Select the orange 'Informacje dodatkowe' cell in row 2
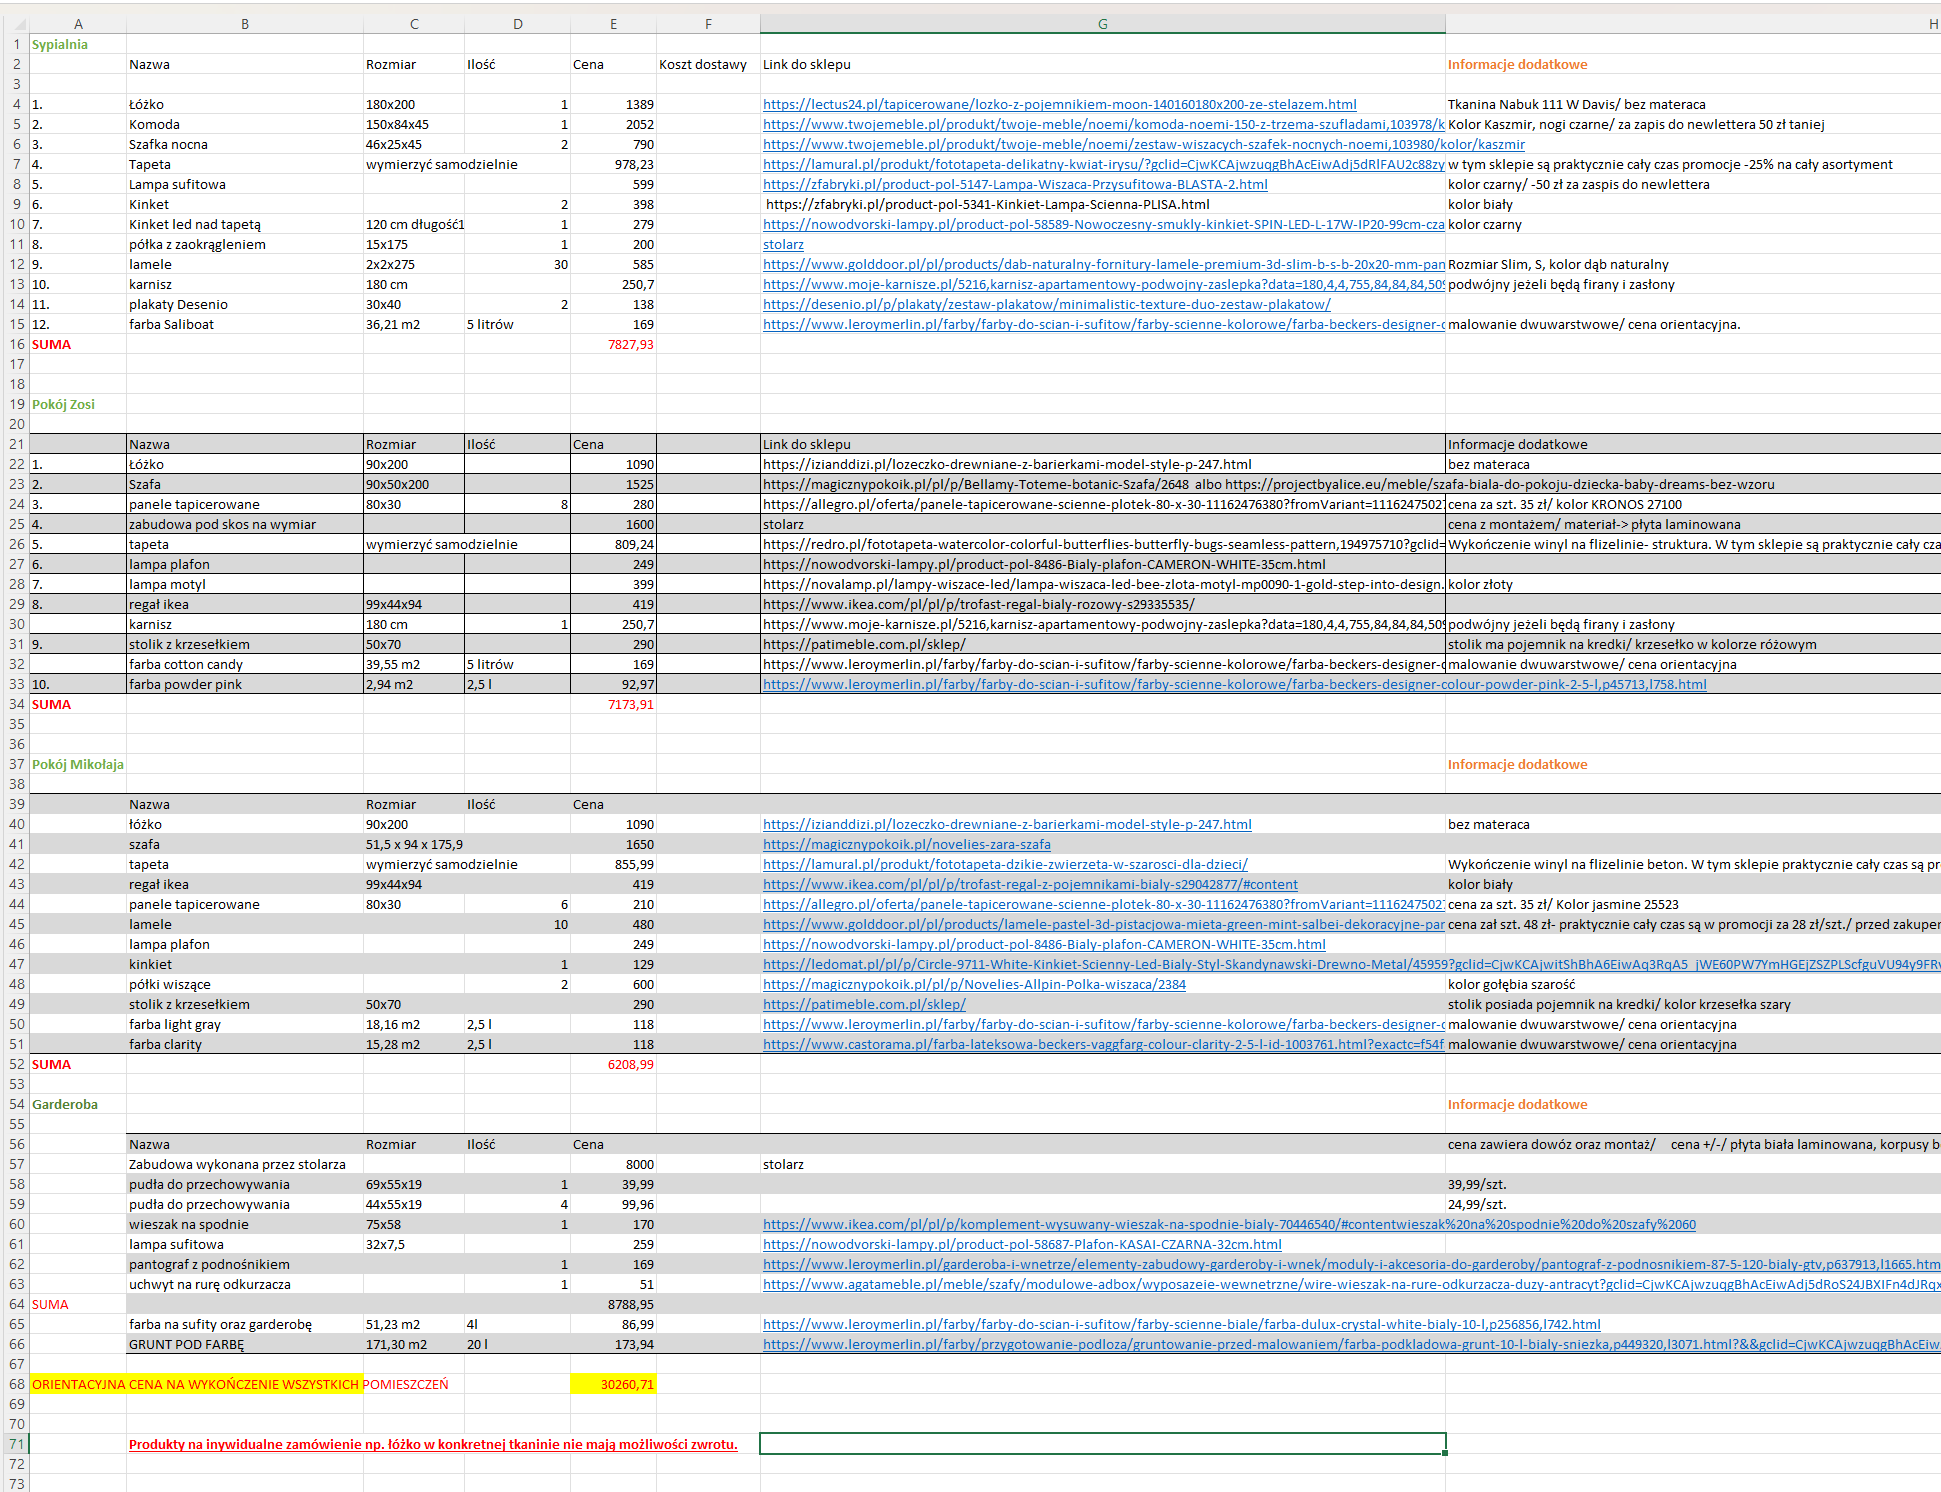This screenshot has height=1492, width=1941. pos(1517,64)
